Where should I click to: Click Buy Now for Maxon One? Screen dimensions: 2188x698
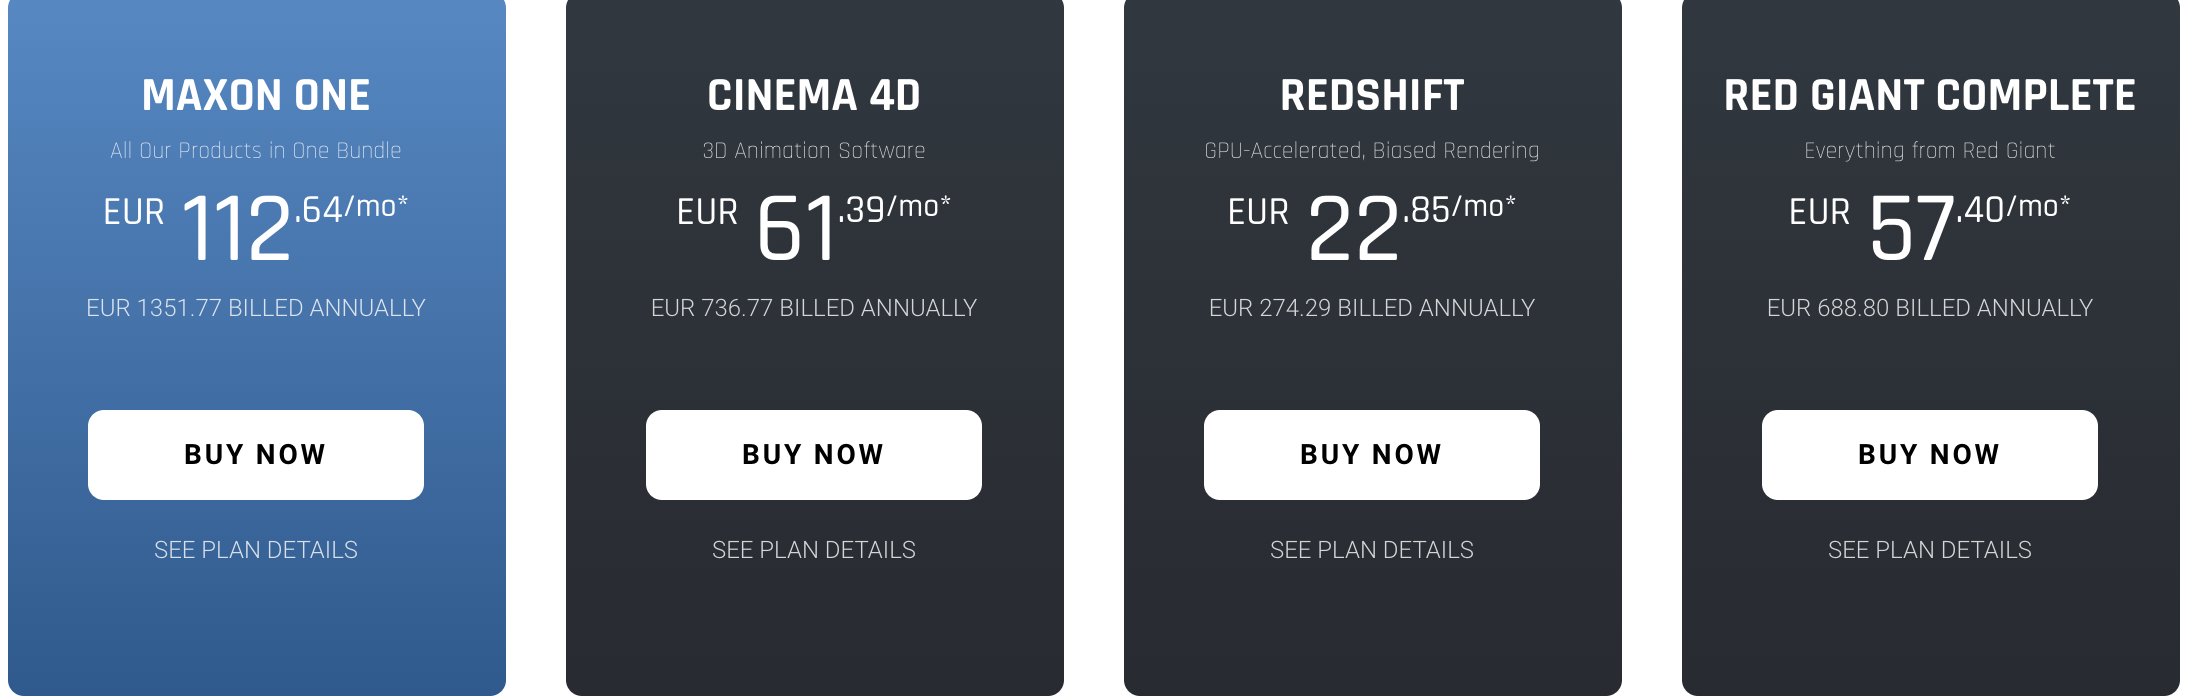tap(256, 455)
